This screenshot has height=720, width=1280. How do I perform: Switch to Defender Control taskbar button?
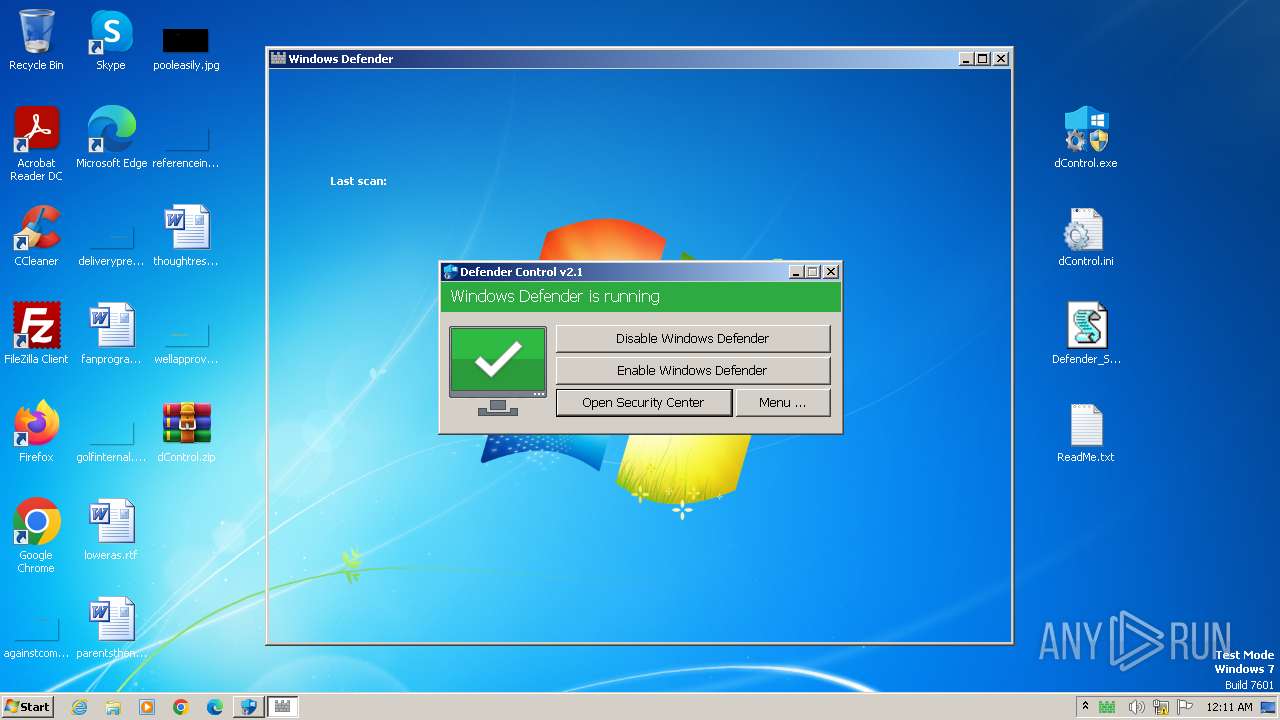click(x=248, y=707)
